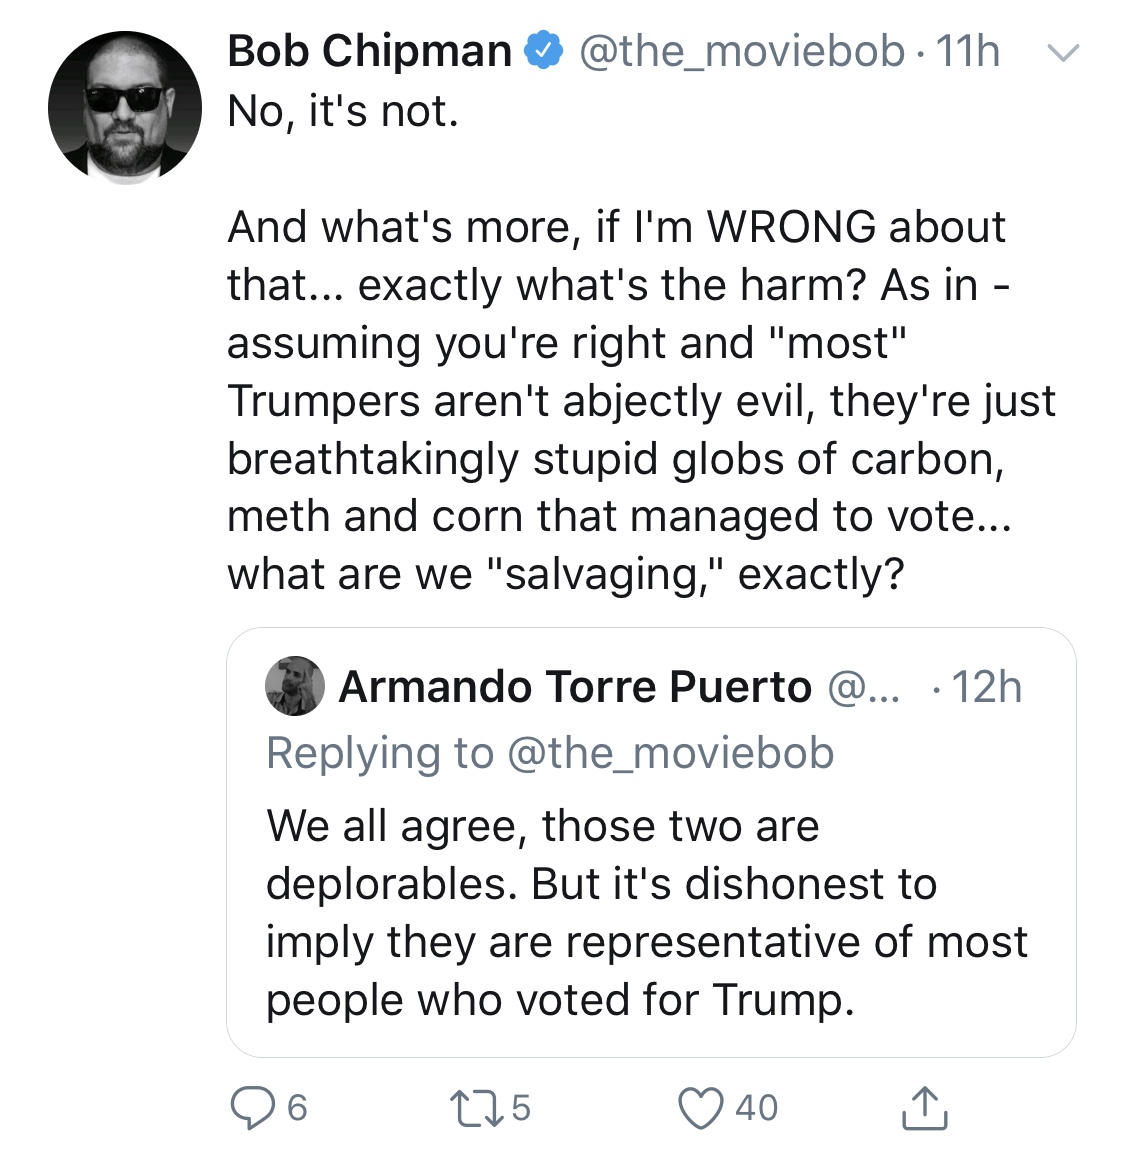Open the quoted tweet about deplorables
The image size is (1125, 1149).
(x=651, y=842)
